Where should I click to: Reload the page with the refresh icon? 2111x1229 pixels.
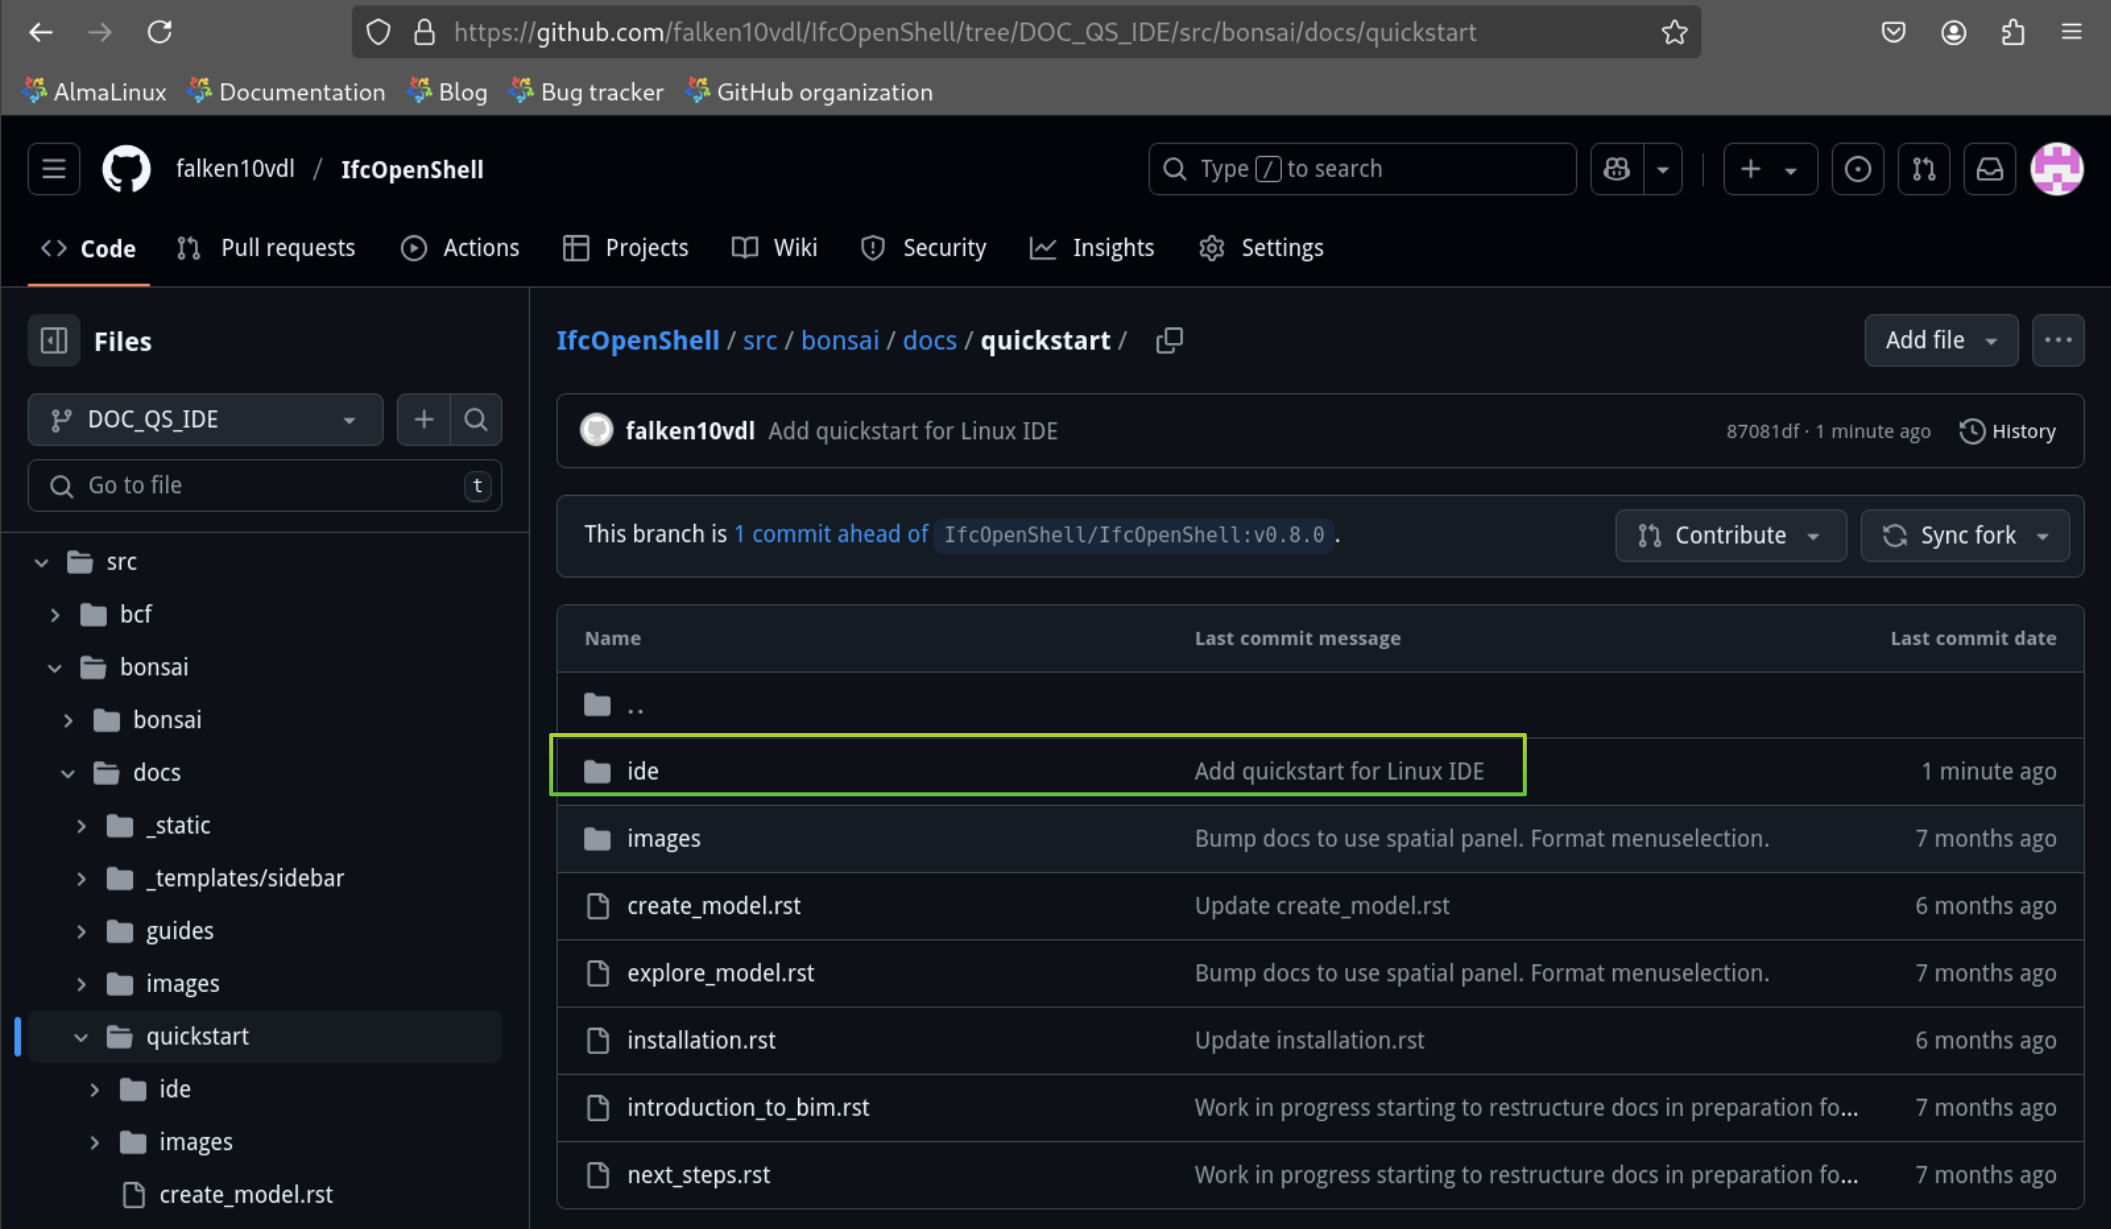coord(160,32)
